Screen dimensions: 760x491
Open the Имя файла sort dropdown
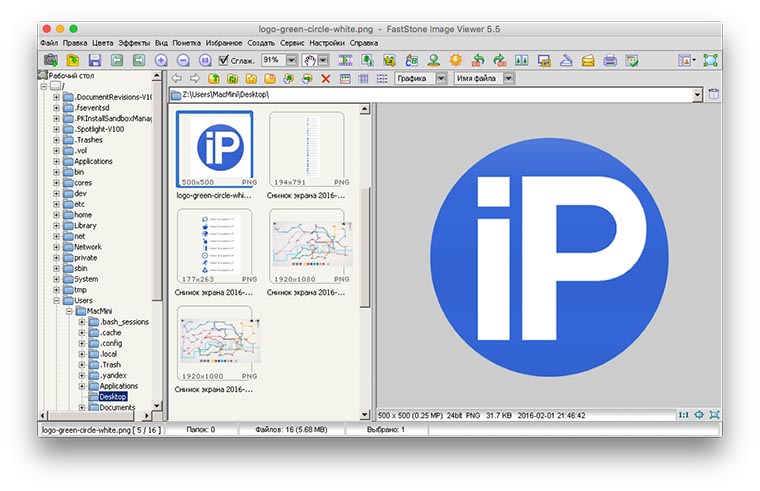tap(509, 78)
